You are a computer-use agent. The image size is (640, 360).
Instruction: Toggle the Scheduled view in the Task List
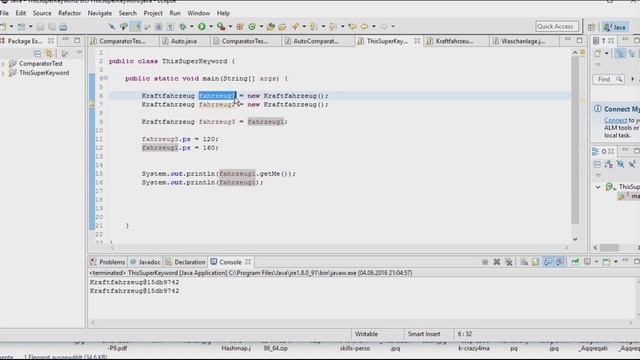coord(632,53)
